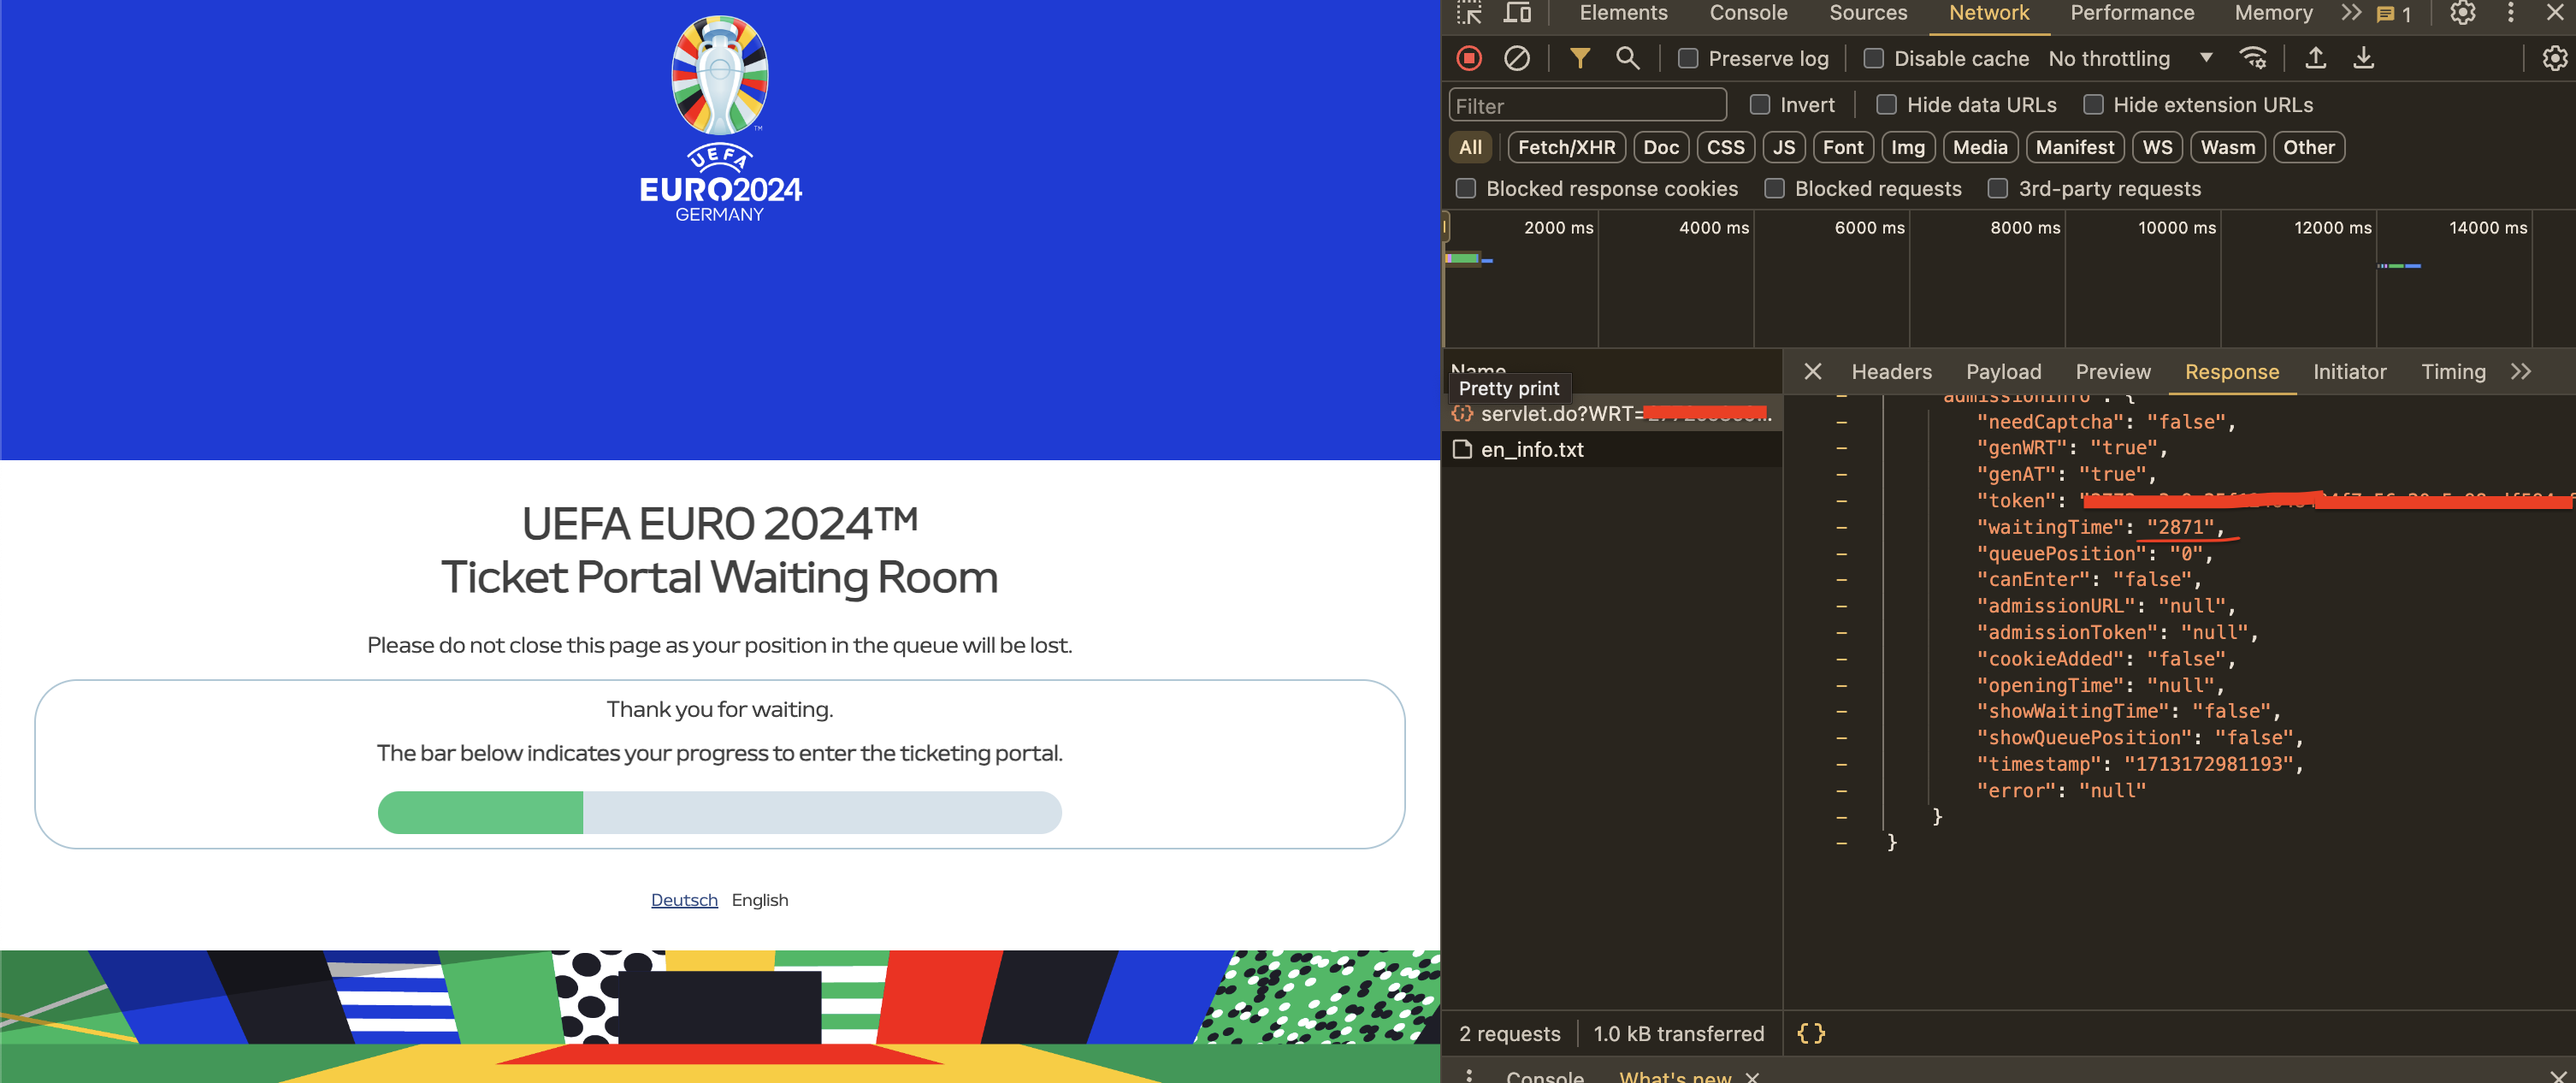Enable Hide data URLs filter
The height and width of the screenshot is (1083, 2576).
click(x=1886, y=104)
